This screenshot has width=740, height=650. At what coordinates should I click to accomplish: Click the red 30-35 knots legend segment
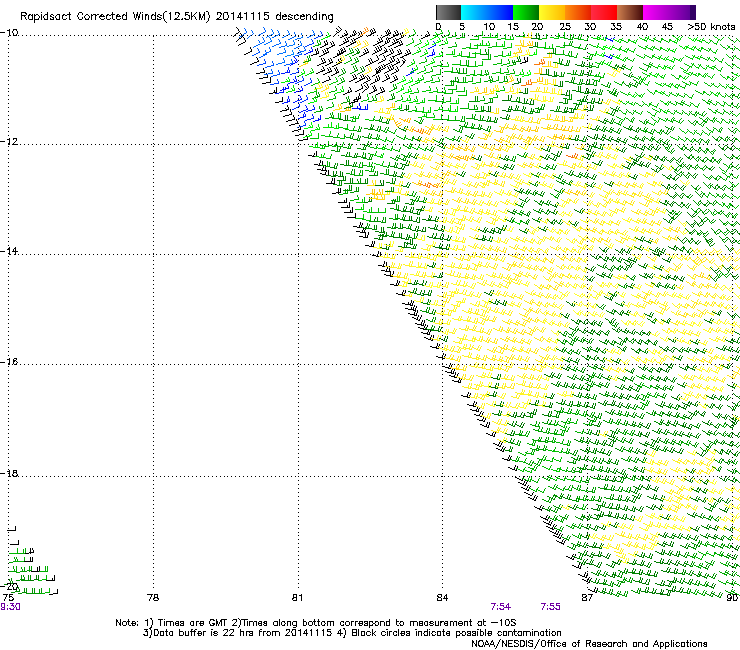pos(604,12)
